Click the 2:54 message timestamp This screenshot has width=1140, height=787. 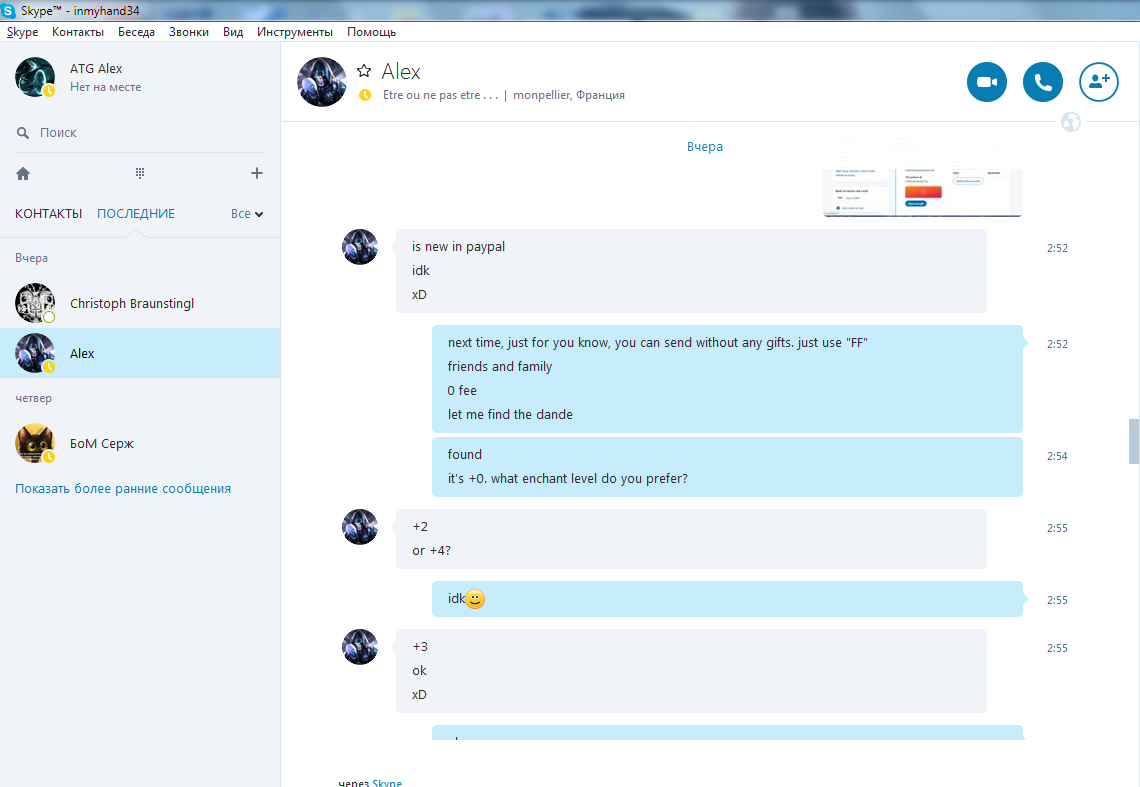pos(1057,456)
